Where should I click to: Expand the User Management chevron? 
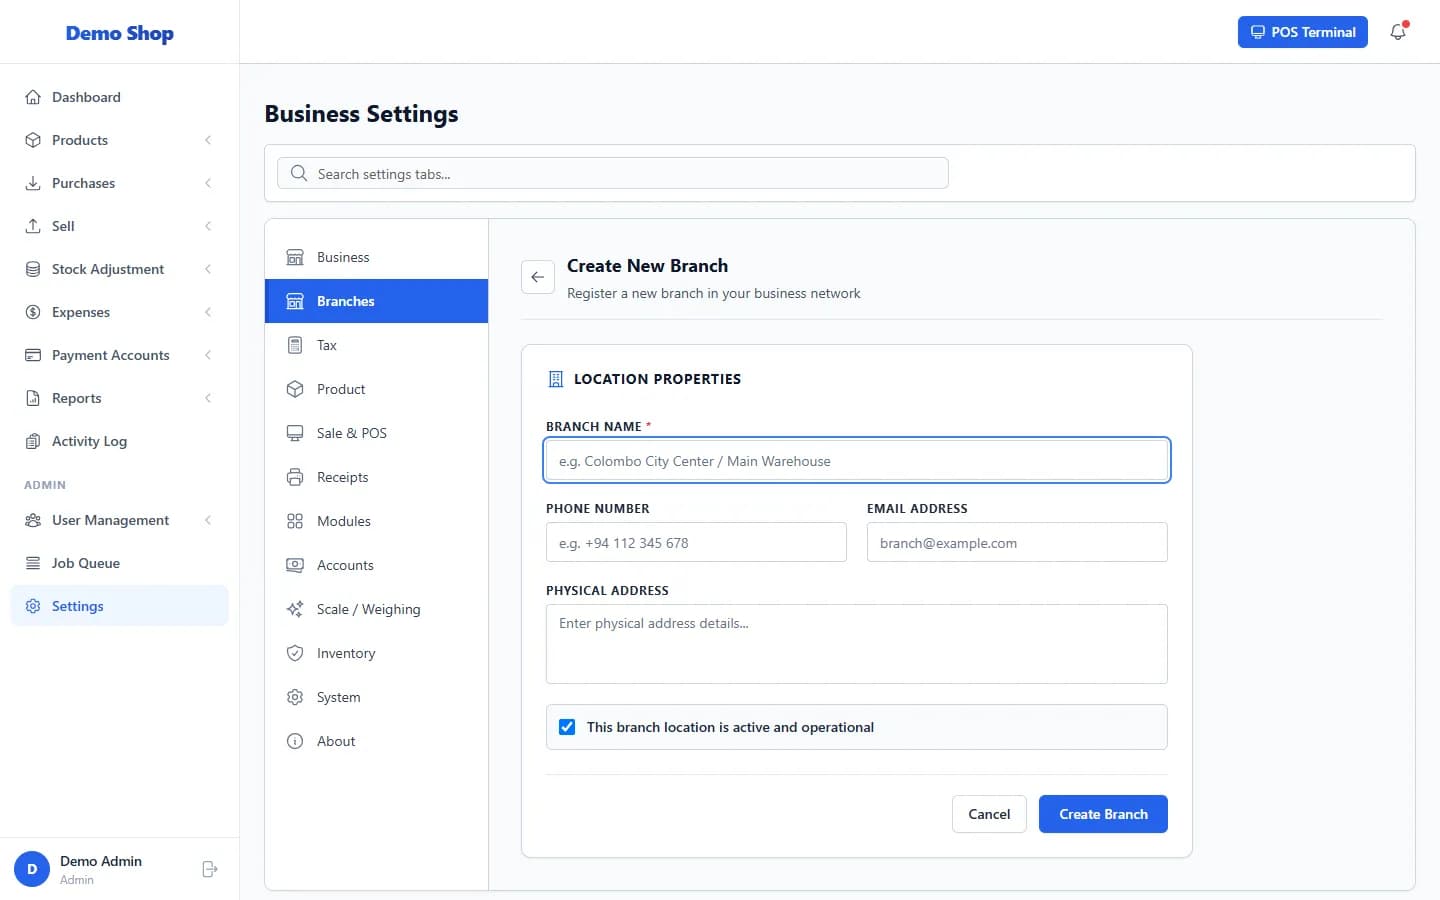click(x=208, y=520)
